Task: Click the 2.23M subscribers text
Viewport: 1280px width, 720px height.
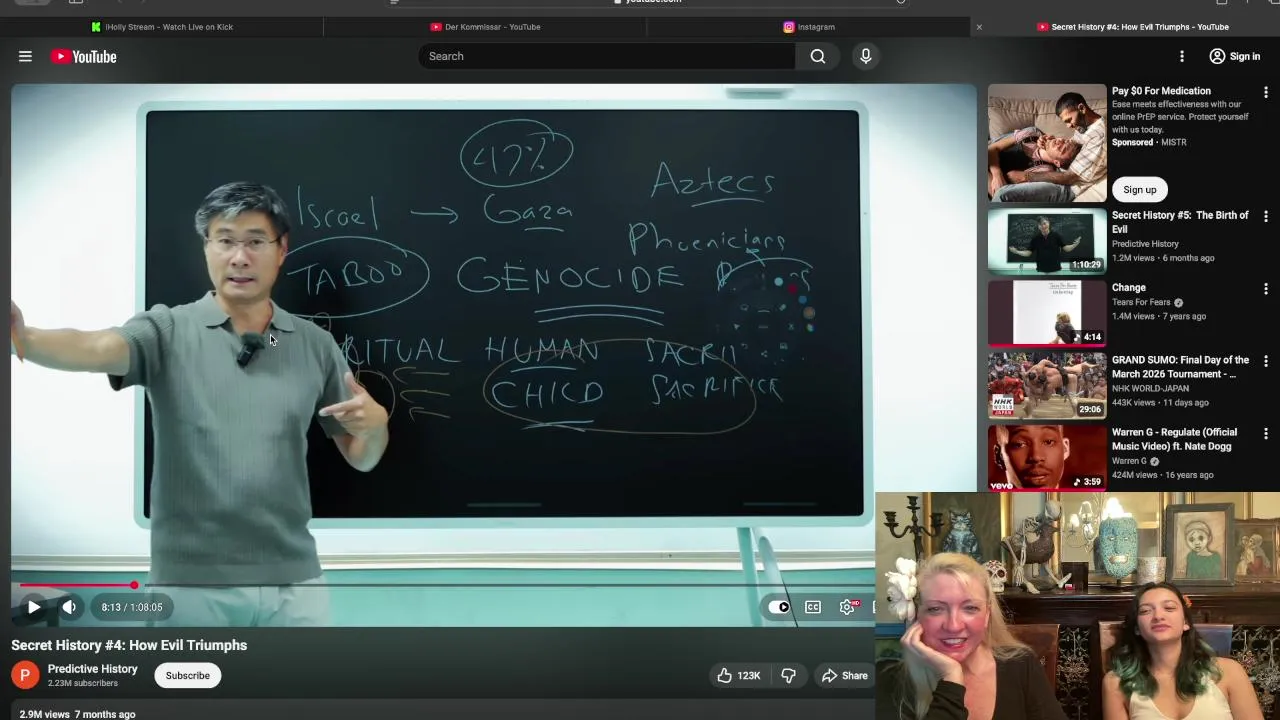Action: point(83,683)
